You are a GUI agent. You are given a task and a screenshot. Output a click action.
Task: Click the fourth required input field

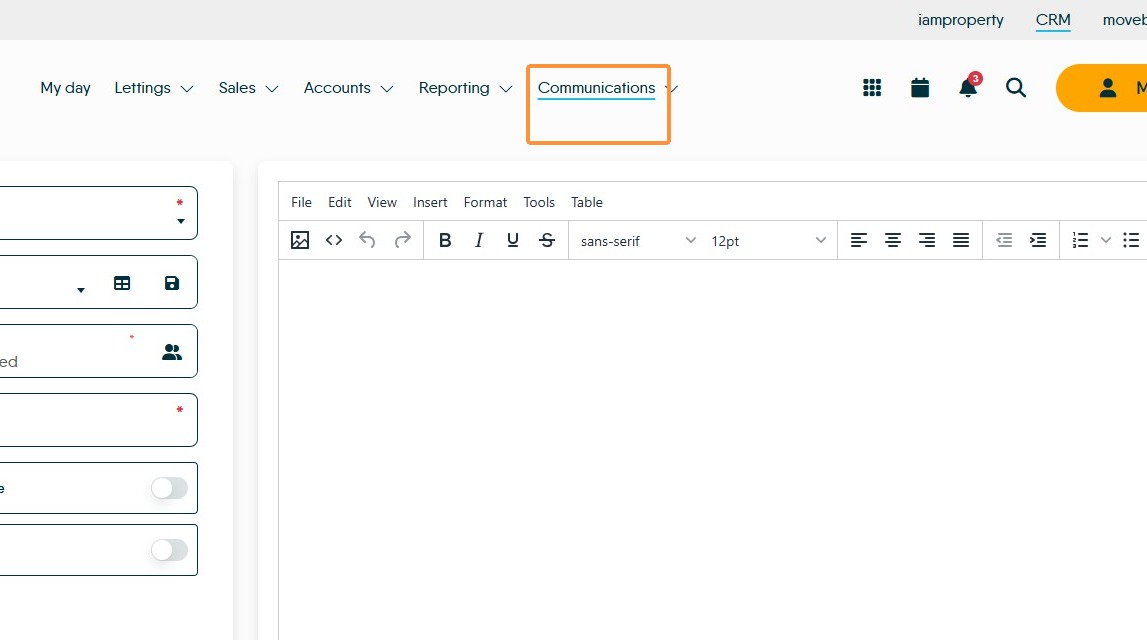click(98, 420)
